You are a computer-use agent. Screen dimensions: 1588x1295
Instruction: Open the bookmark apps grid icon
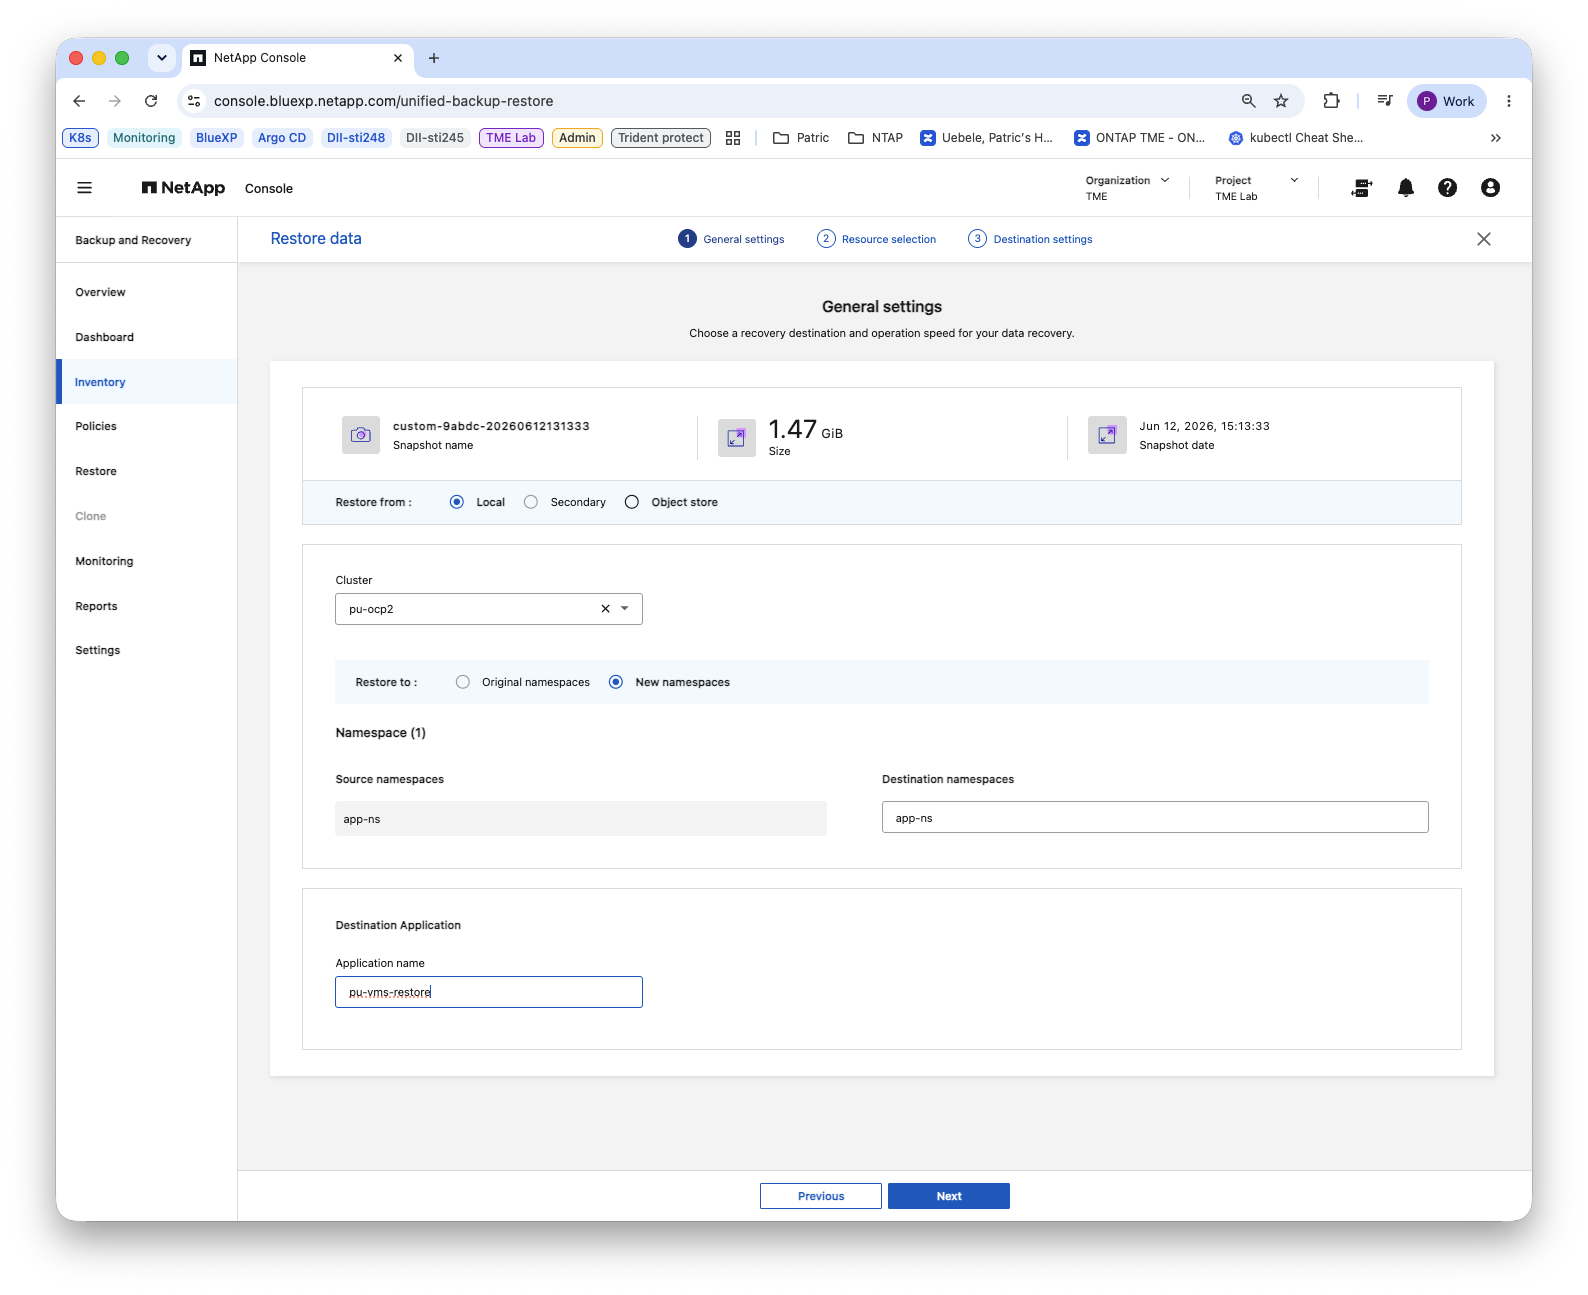pos(733,138)
